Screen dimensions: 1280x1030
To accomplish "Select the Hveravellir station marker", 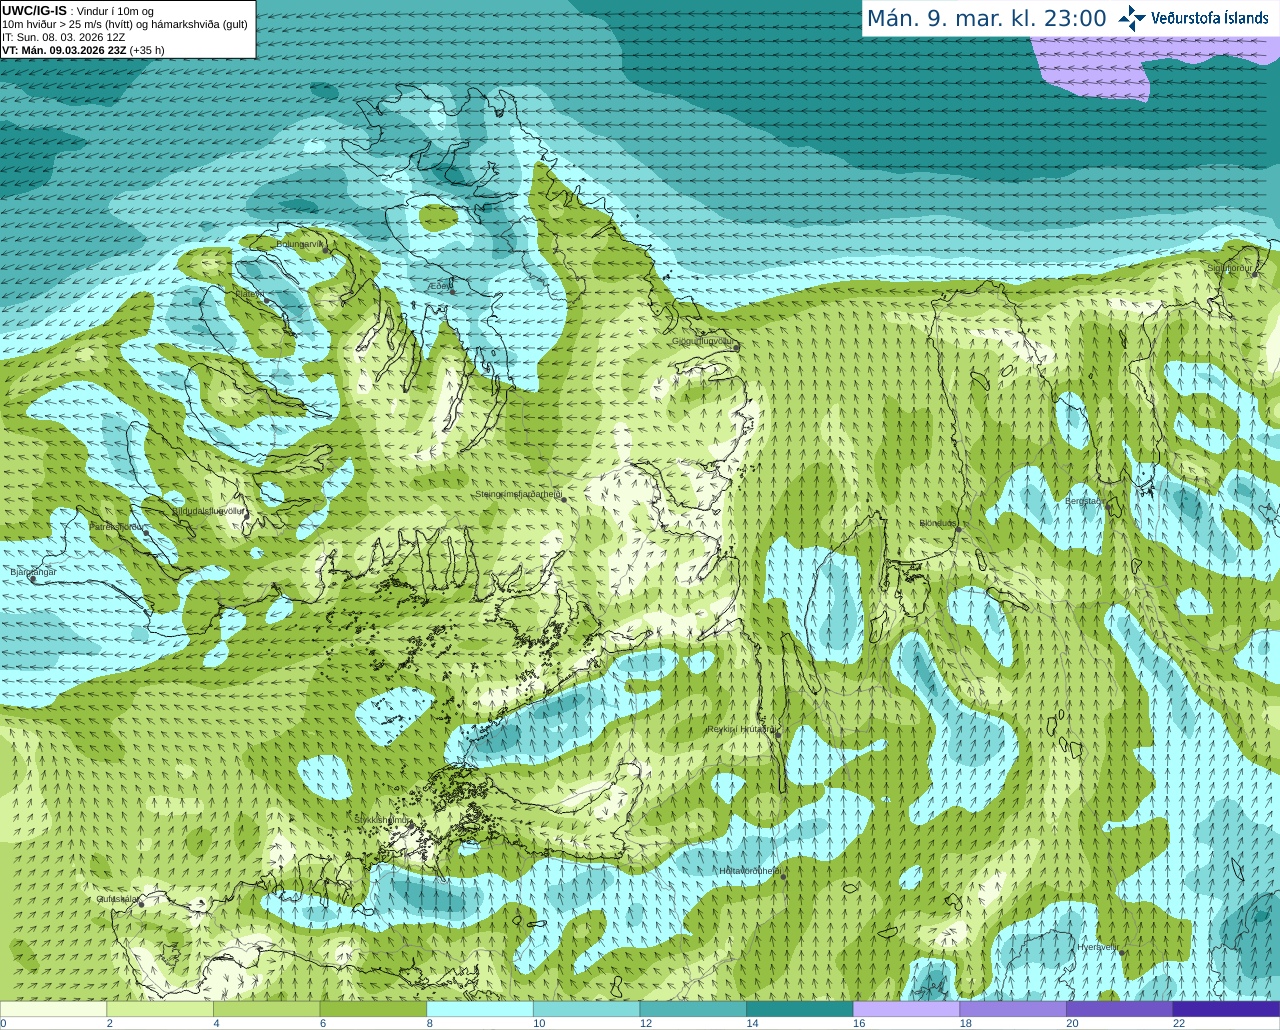I will 1122,953.
